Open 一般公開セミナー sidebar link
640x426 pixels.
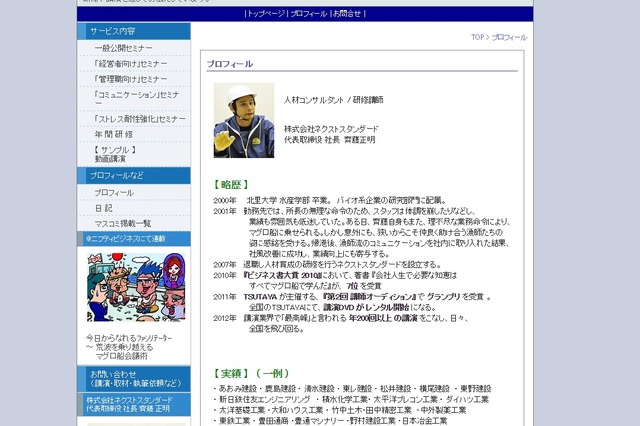123,48
